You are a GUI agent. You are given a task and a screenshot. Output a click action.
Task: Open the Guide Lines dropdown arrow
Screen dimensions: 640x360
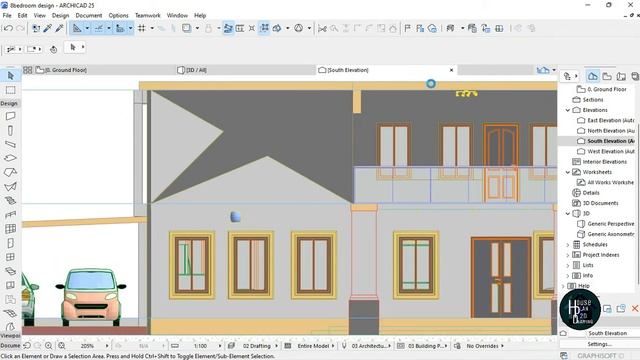pyautogui.click(x=87, y=28)
